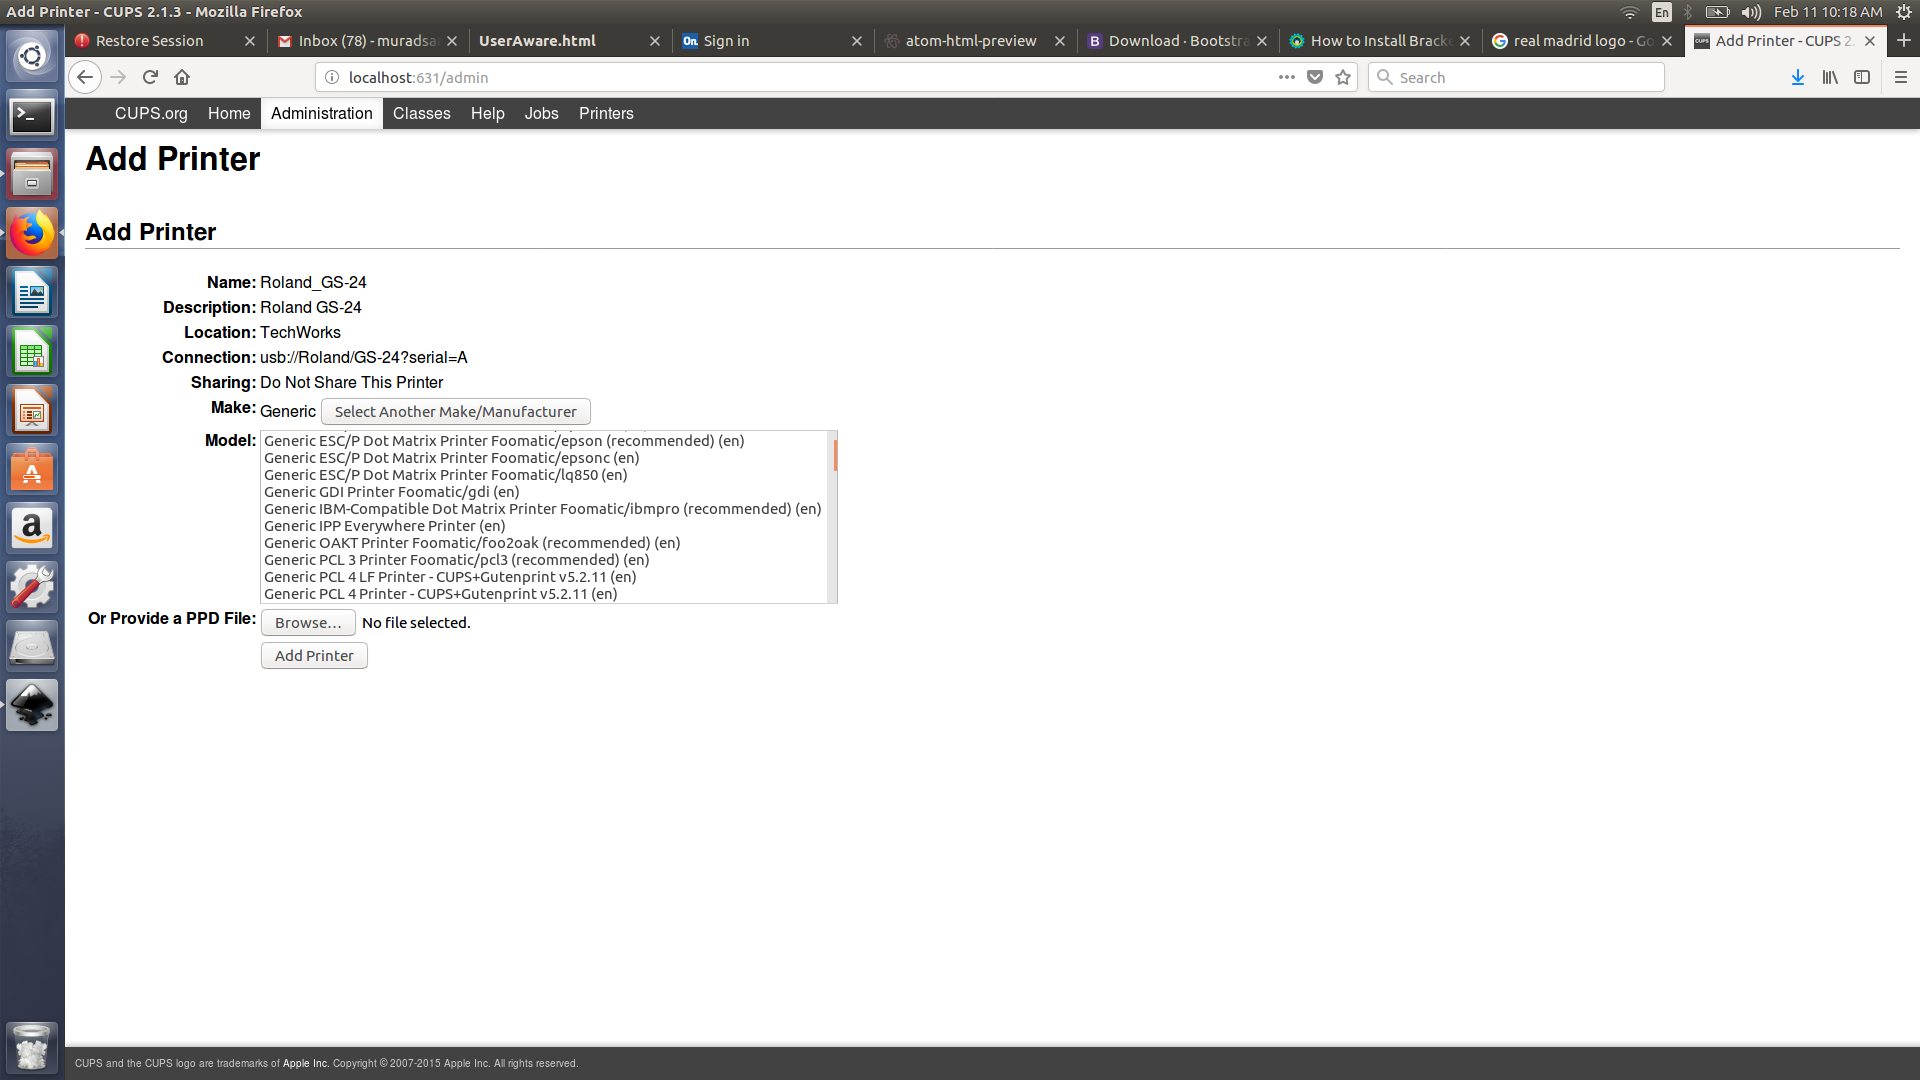This screenshot has width=1920, height=1080.
Task: Open Trash at bottom of dock
Action: coord(32,1048)
